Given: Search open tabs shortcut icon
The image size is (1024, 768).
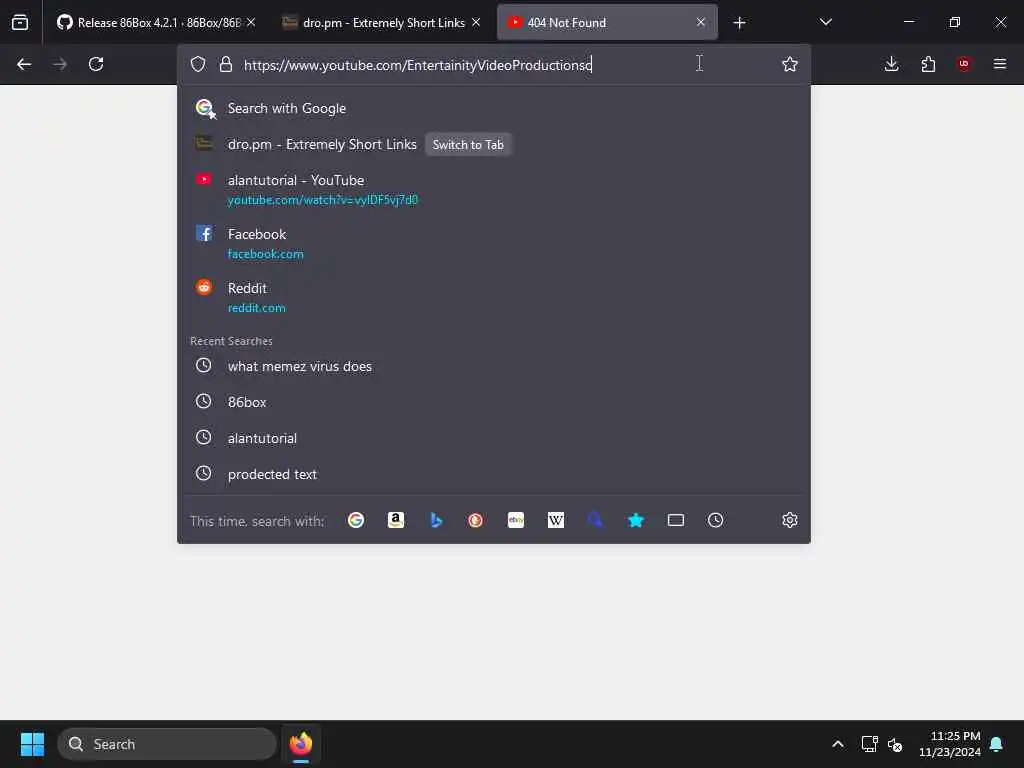Looking at the screenshot, I should (x=676, y=520).
